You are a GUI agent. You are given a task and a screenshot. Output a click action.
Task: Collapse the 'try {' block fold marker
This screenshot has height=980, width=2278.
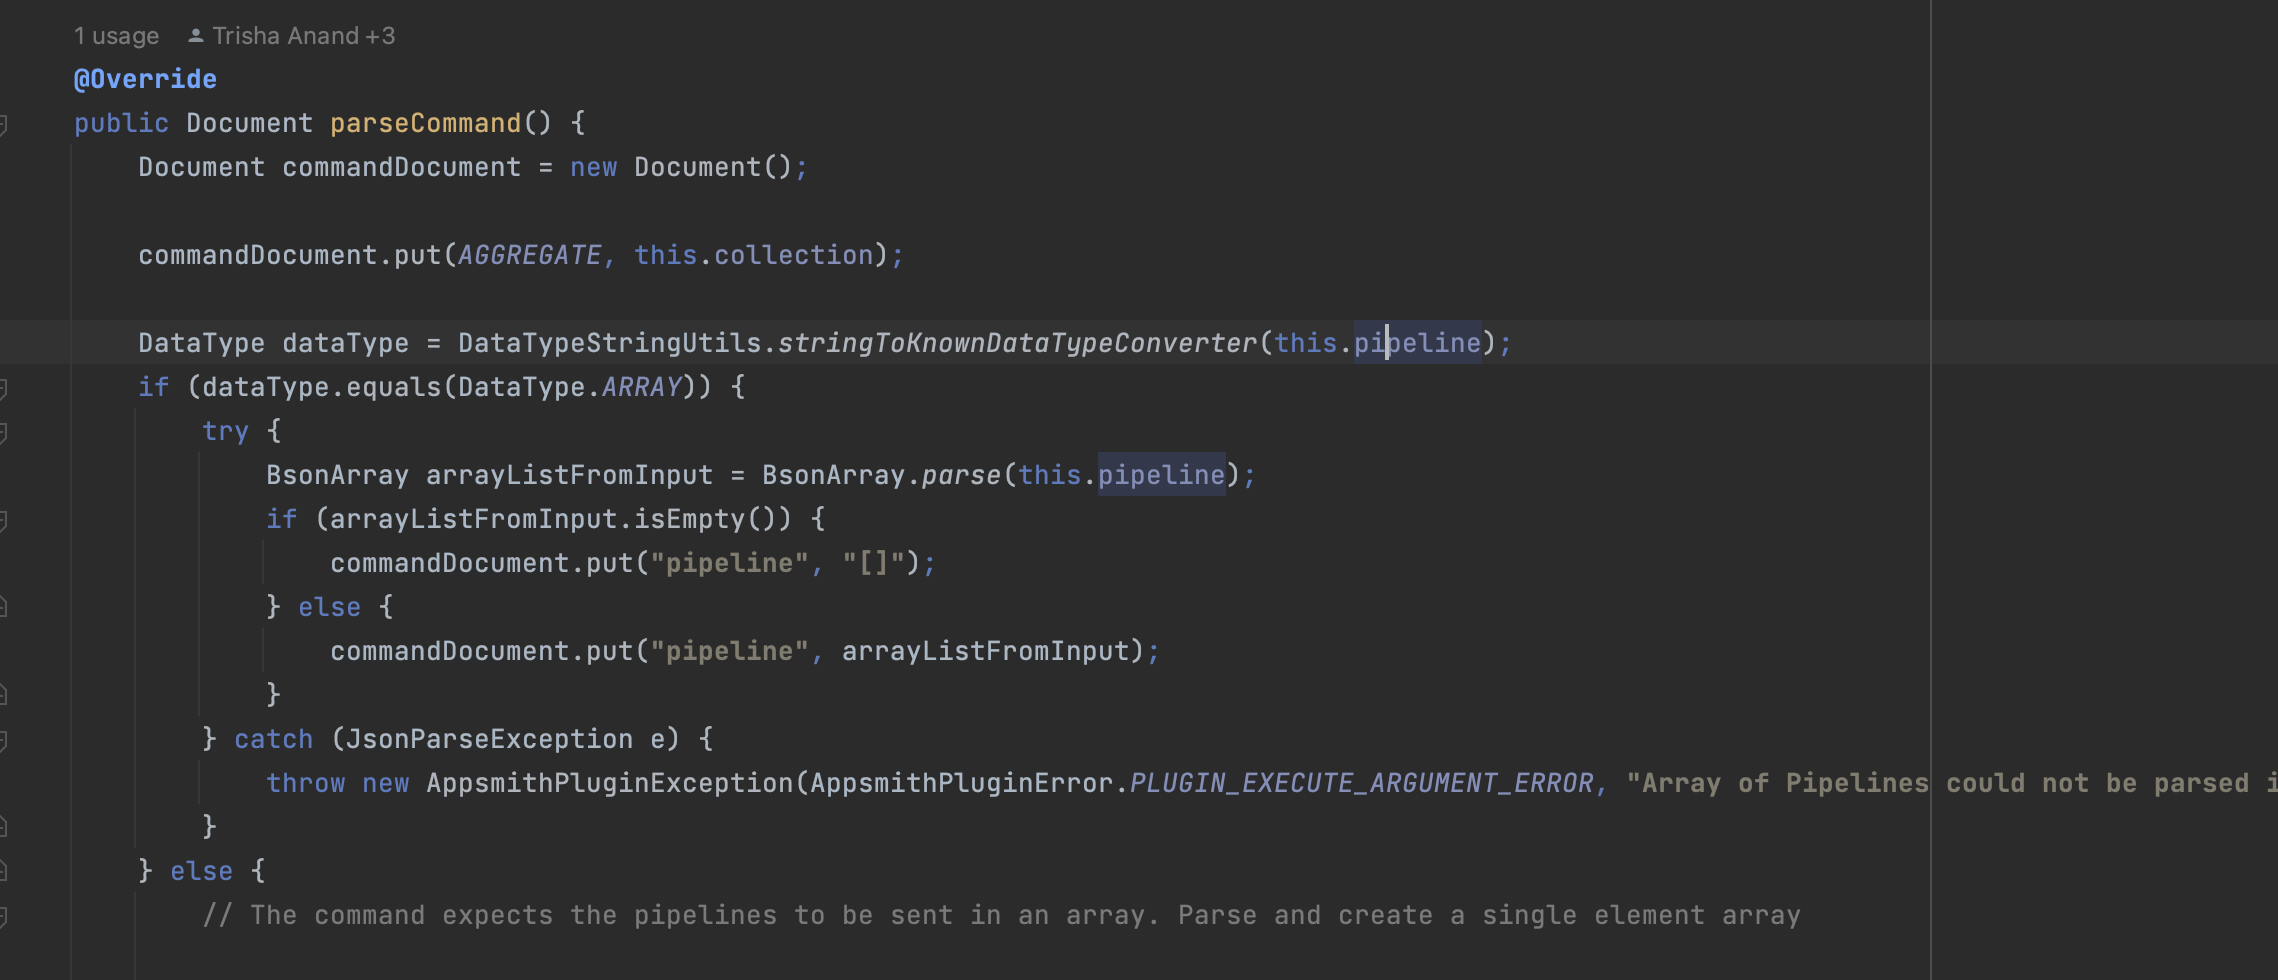coord(3,432)
